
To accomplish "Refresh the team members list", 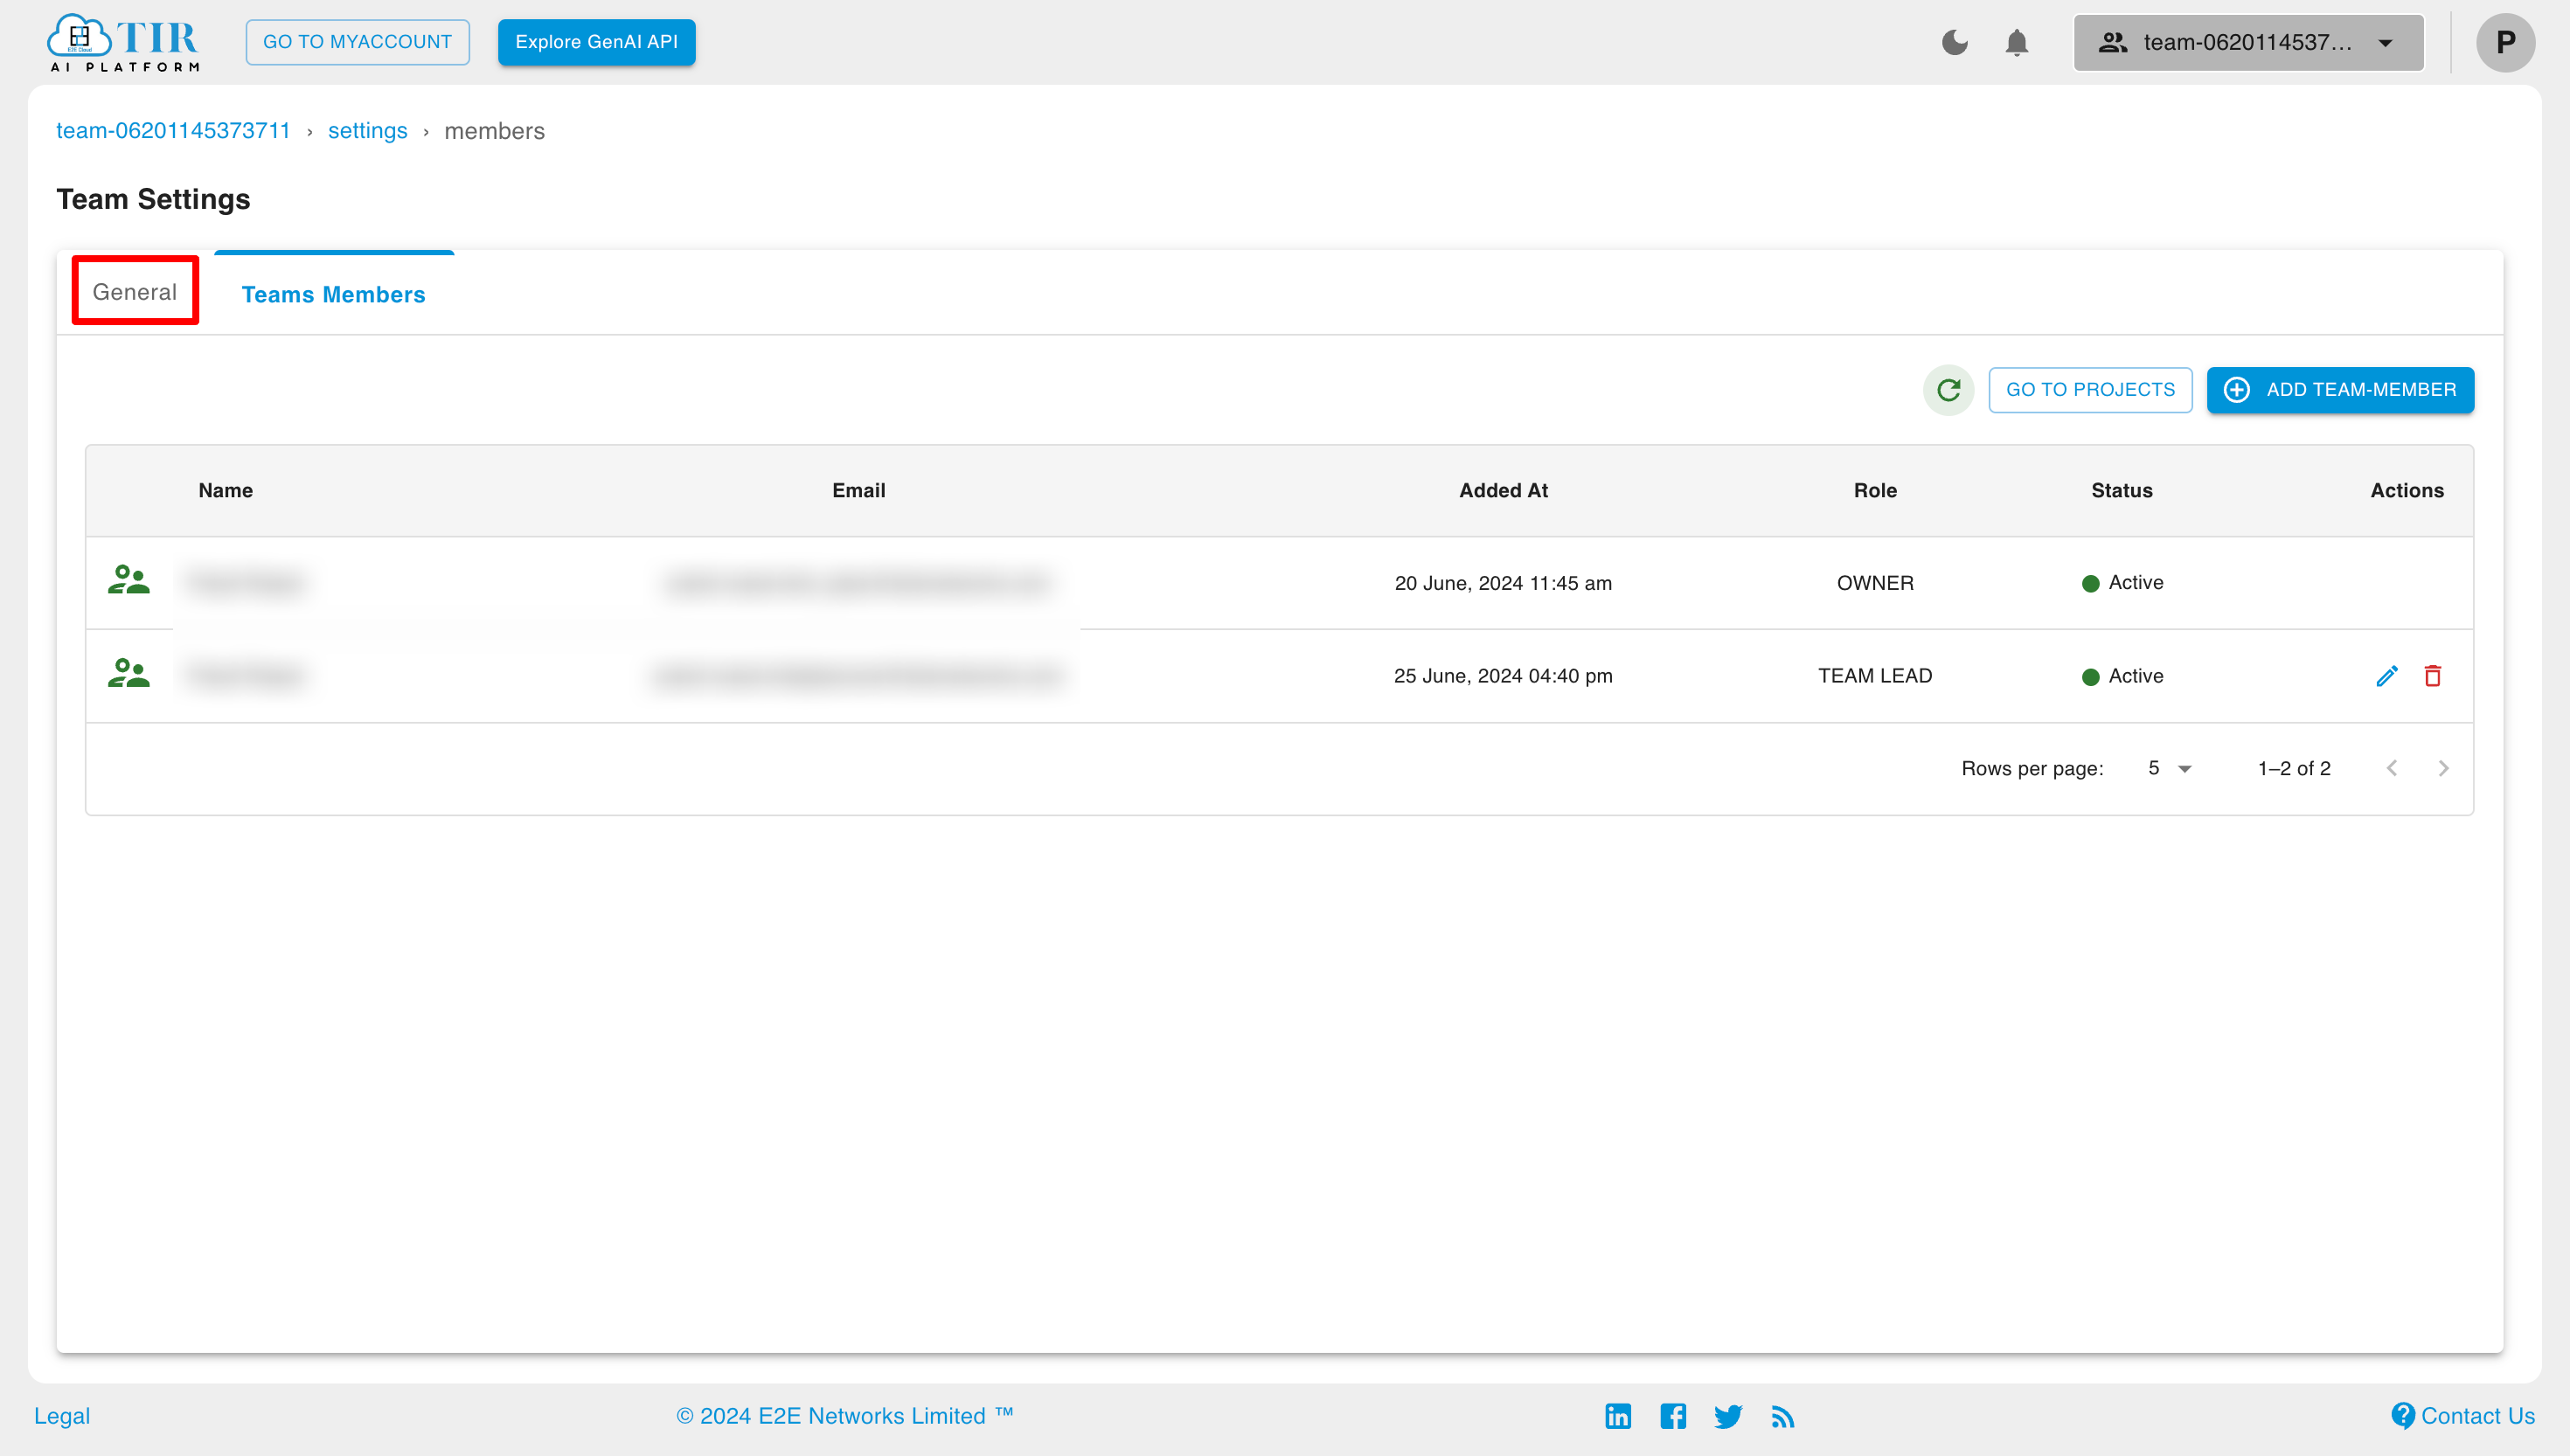I will (x=1948, y=390).
